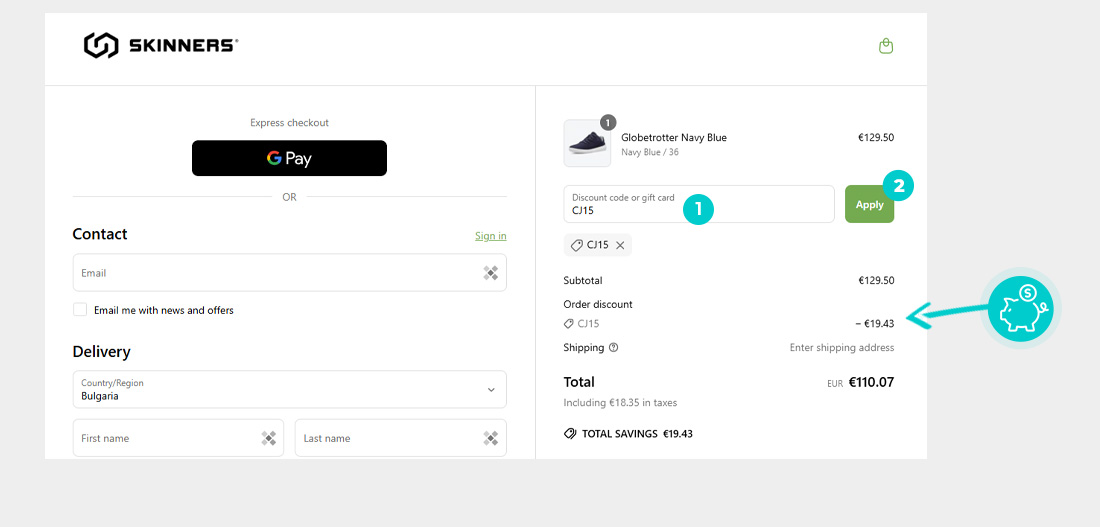Click the Globetrotter Navy Blue shoe thumbnail
The width and height of the screenshot is (1100, 527).
click(587, 144)
